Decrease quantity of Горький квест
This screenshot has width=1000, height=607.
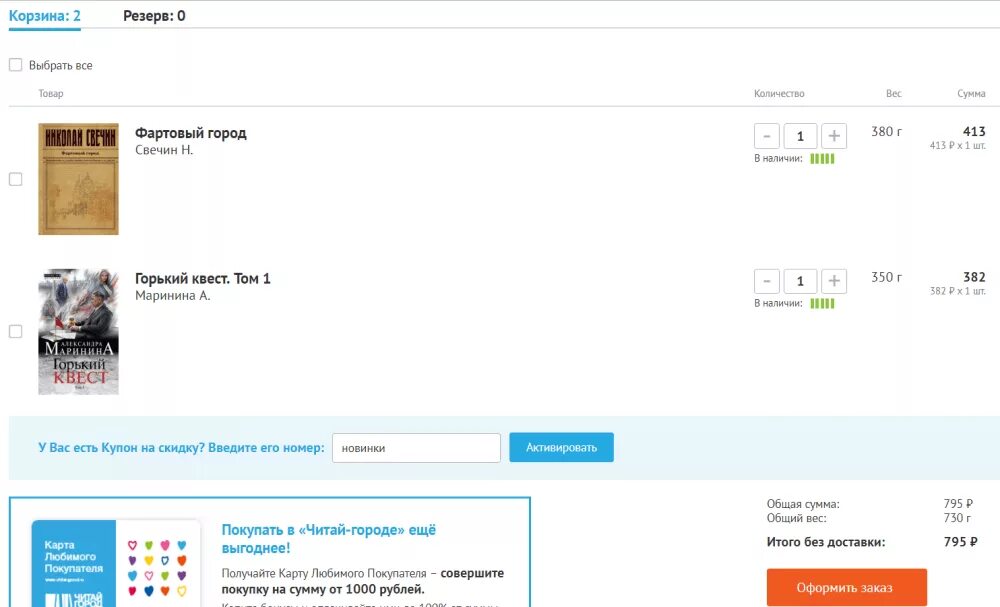click(767, 281)
